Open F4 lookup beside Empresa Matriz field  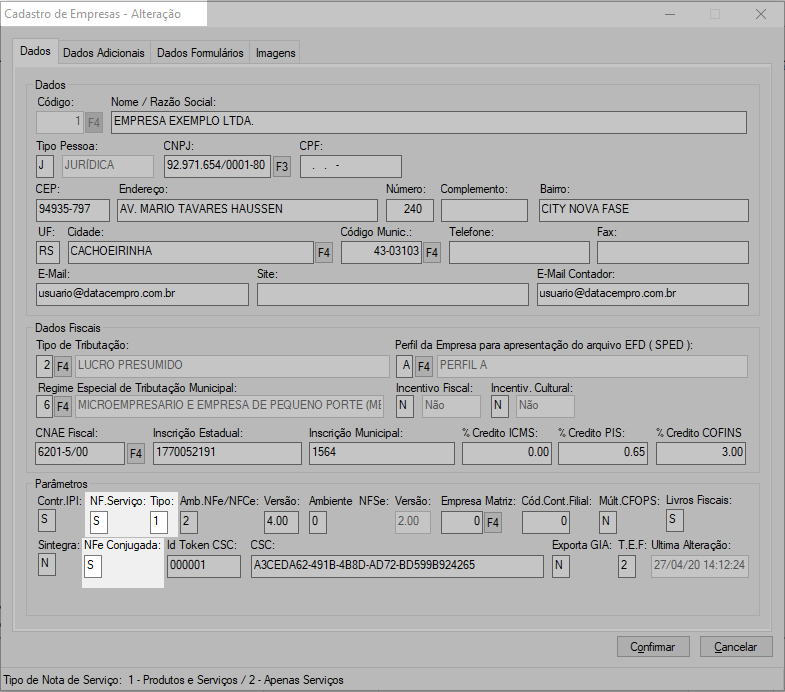[493, 523]
